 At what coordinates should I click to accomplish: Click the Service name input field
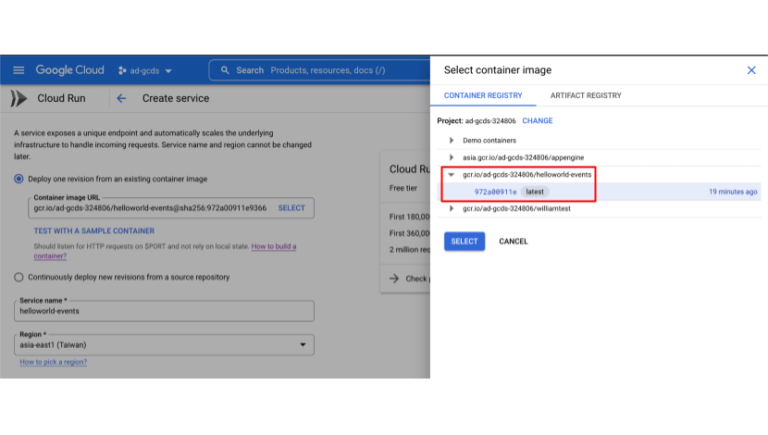(x=164, y=311)
